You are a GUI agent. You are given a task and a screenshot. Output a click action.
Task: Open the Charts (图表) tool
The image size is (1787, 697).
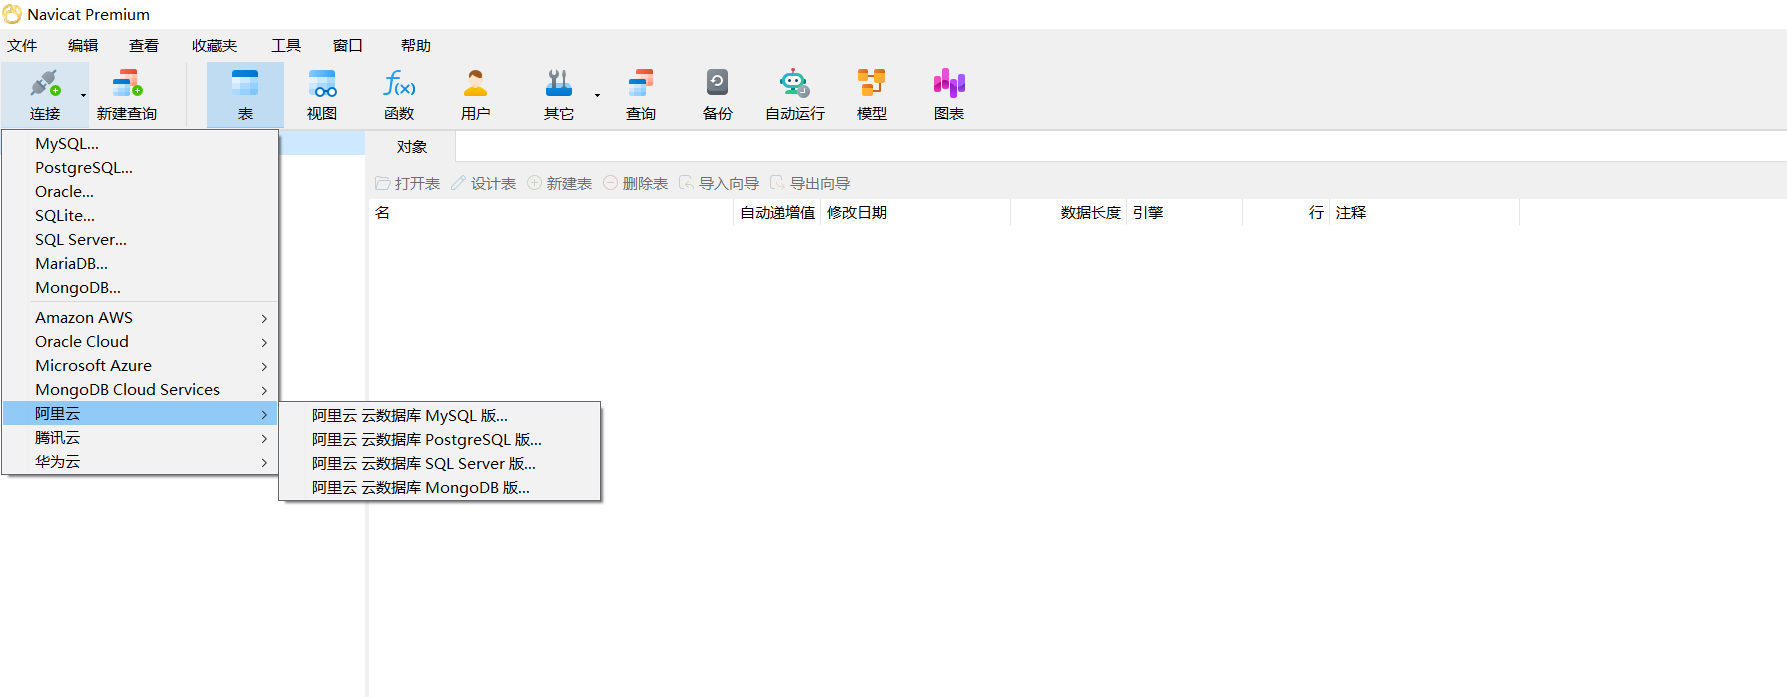[x=949, y=95]
